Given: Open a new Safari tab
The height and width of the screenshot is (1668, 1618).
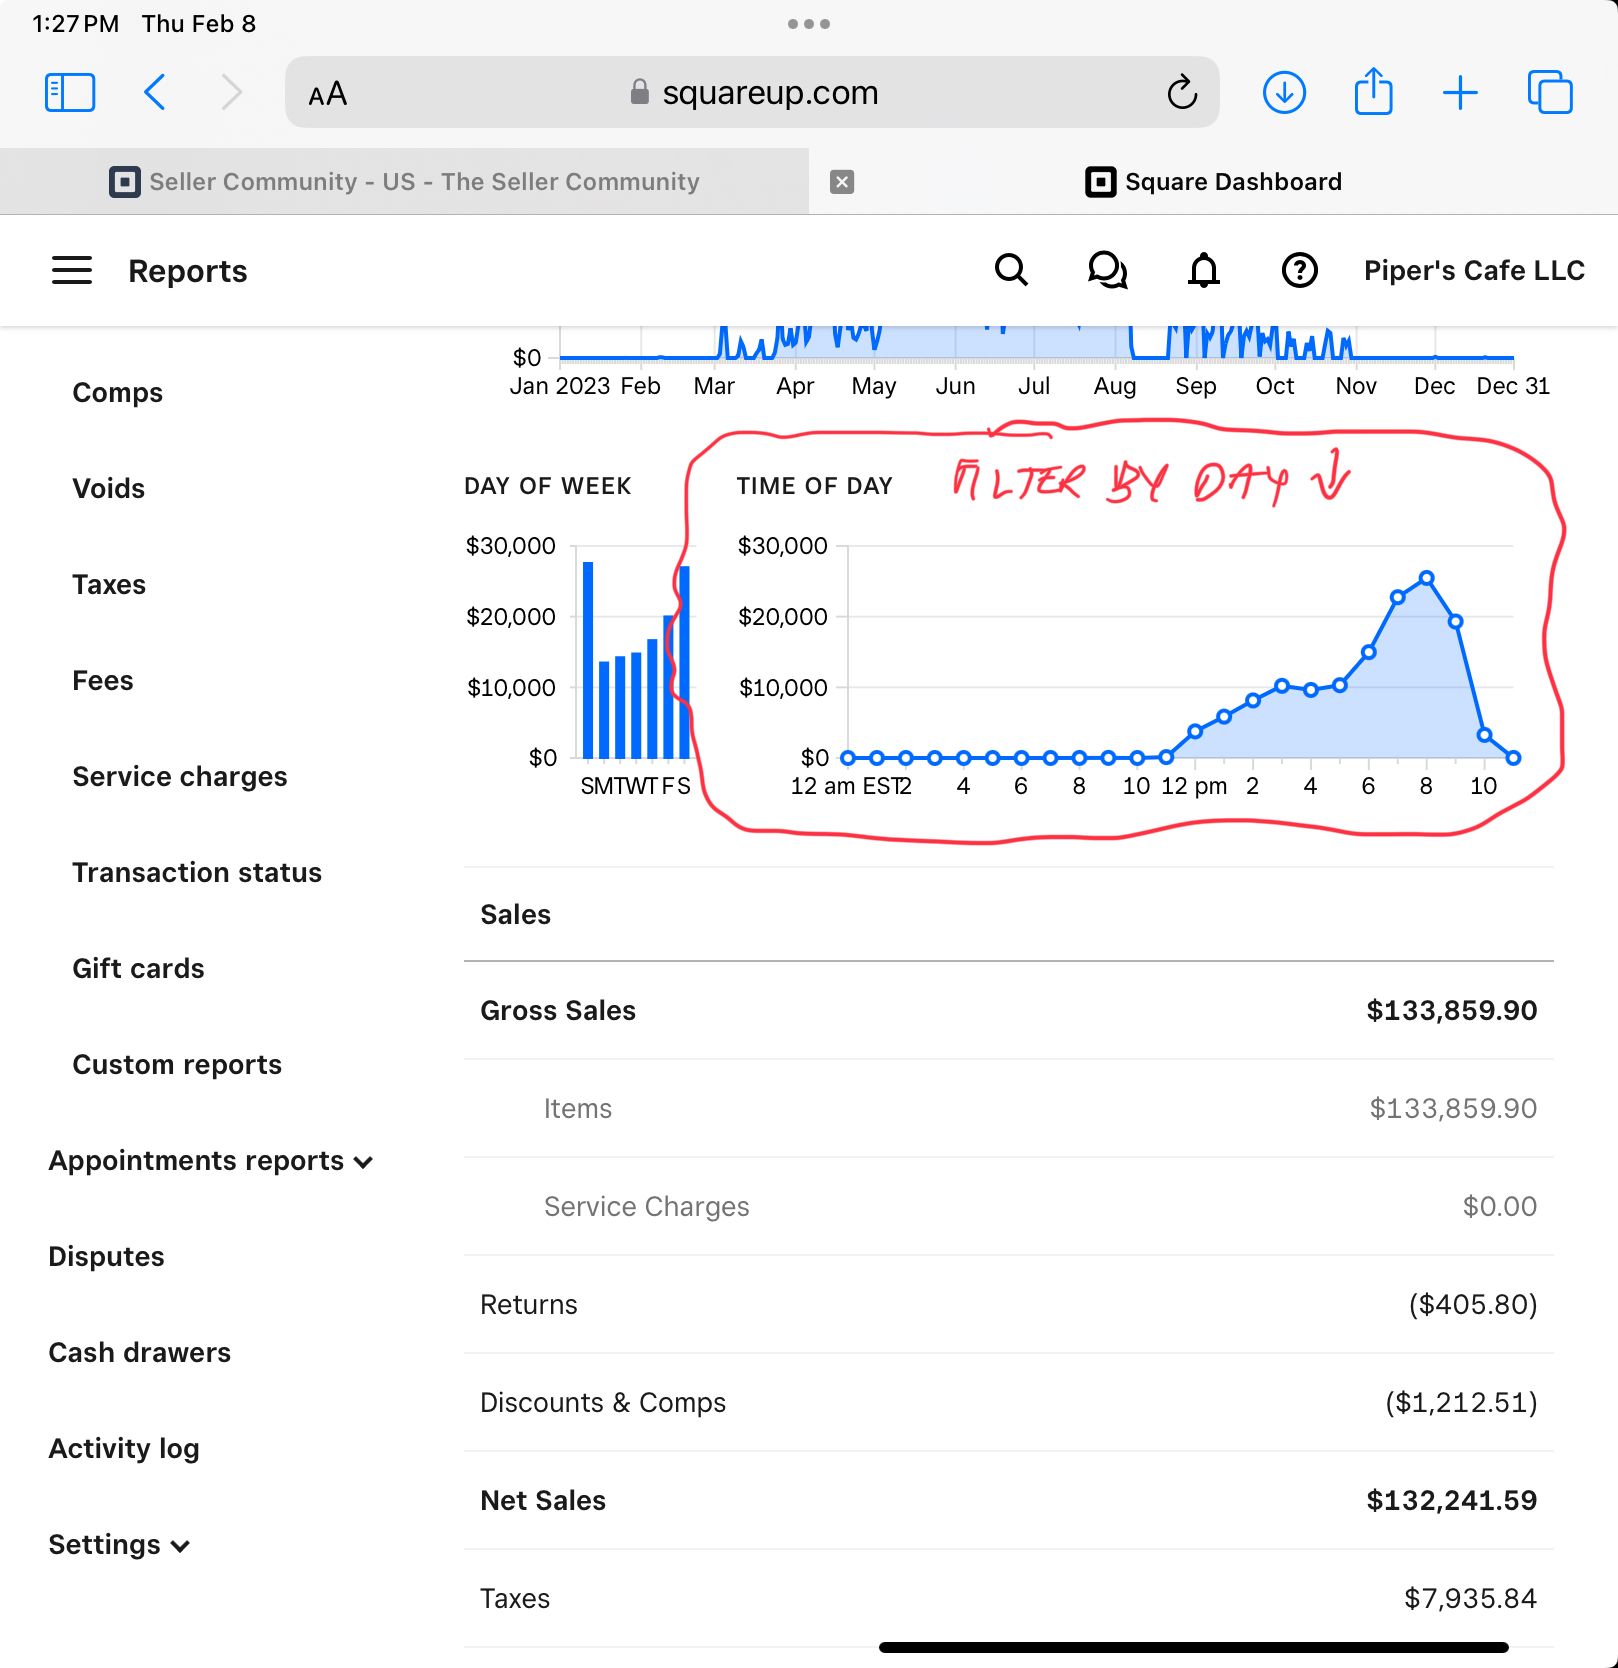Looking at the screenshot, I should (x=1460, y=93).
